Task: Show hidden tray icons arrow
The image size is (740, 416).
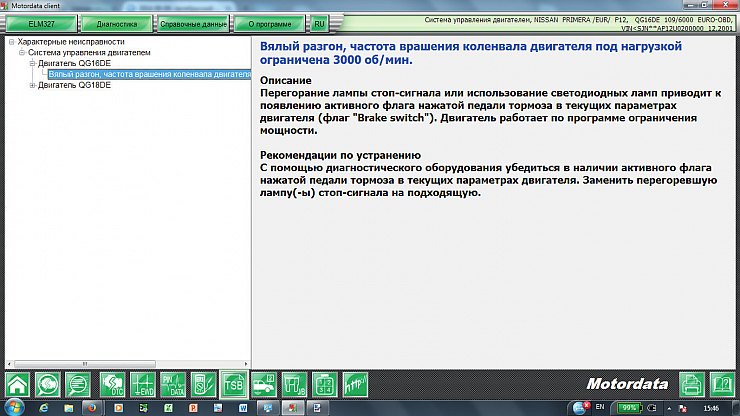Action: point(669,408)
